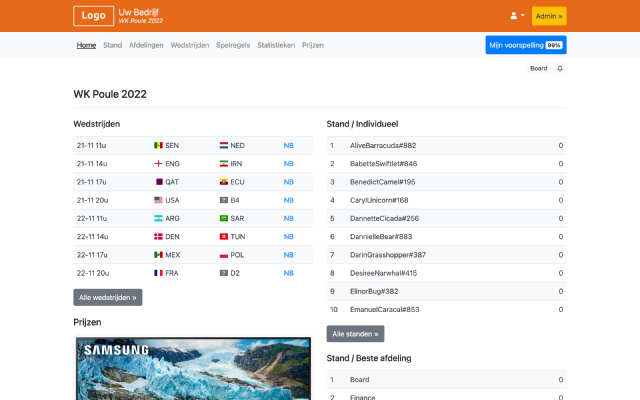This screenshot has height=400, width=640.
Task: Click Alle standen button
Action: [355, 334]
